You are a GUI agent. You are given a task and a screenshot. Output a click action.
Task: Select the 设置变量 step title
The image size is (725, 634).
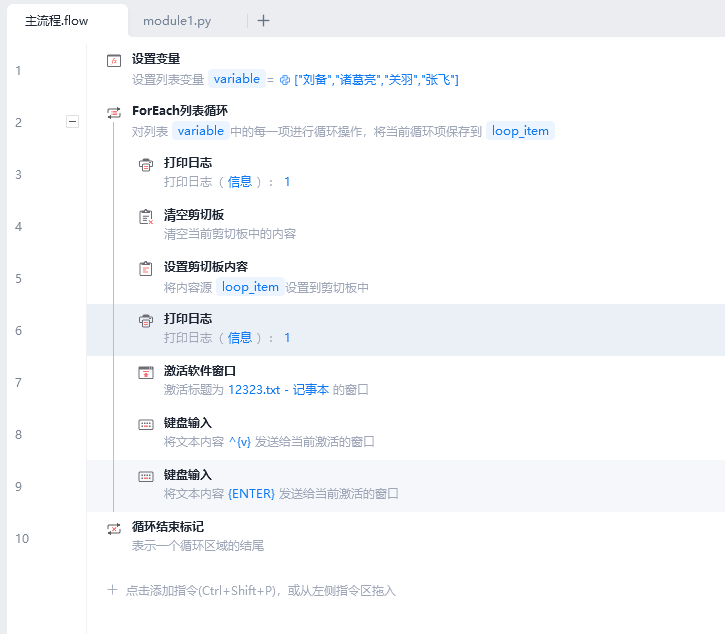(156, 59)
